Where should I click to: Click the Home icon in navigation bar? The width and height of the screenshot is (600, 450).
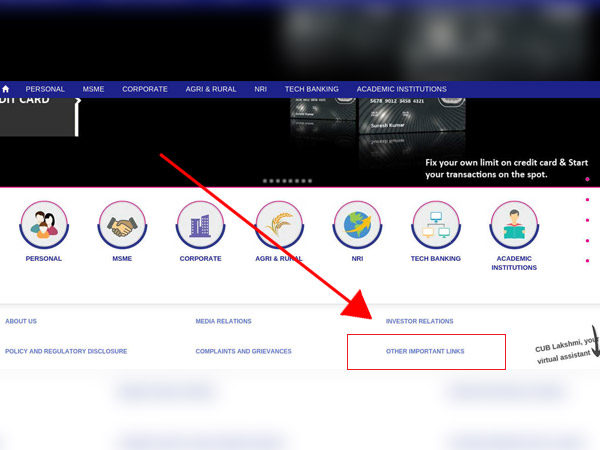(x=5, y=89)
